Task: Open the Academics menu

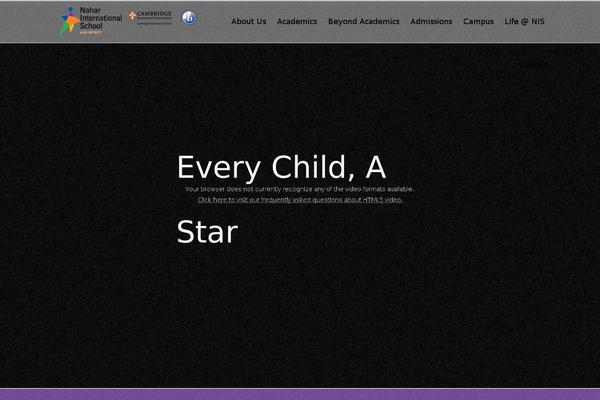Action: click(297, 21)
